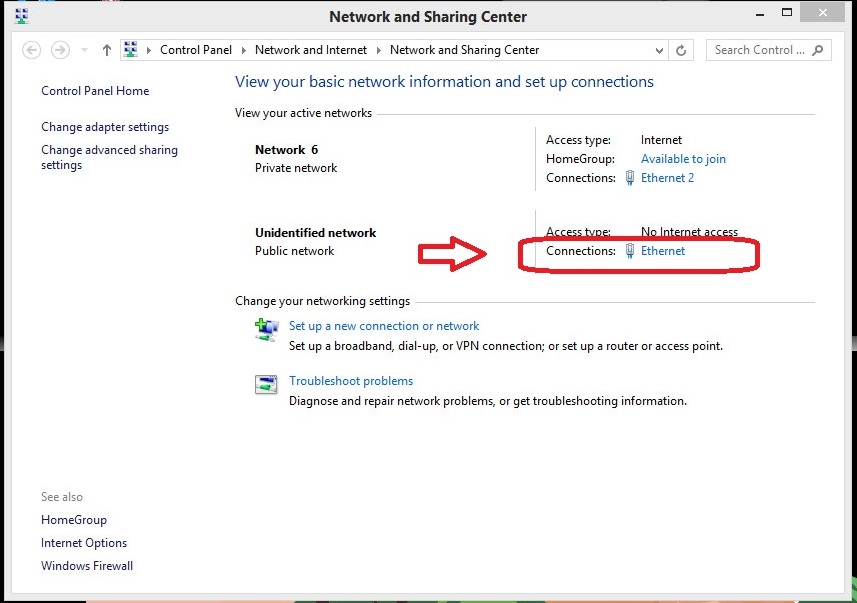Open address bar history dropdown
857x603 pixels.
coord(659,50)
